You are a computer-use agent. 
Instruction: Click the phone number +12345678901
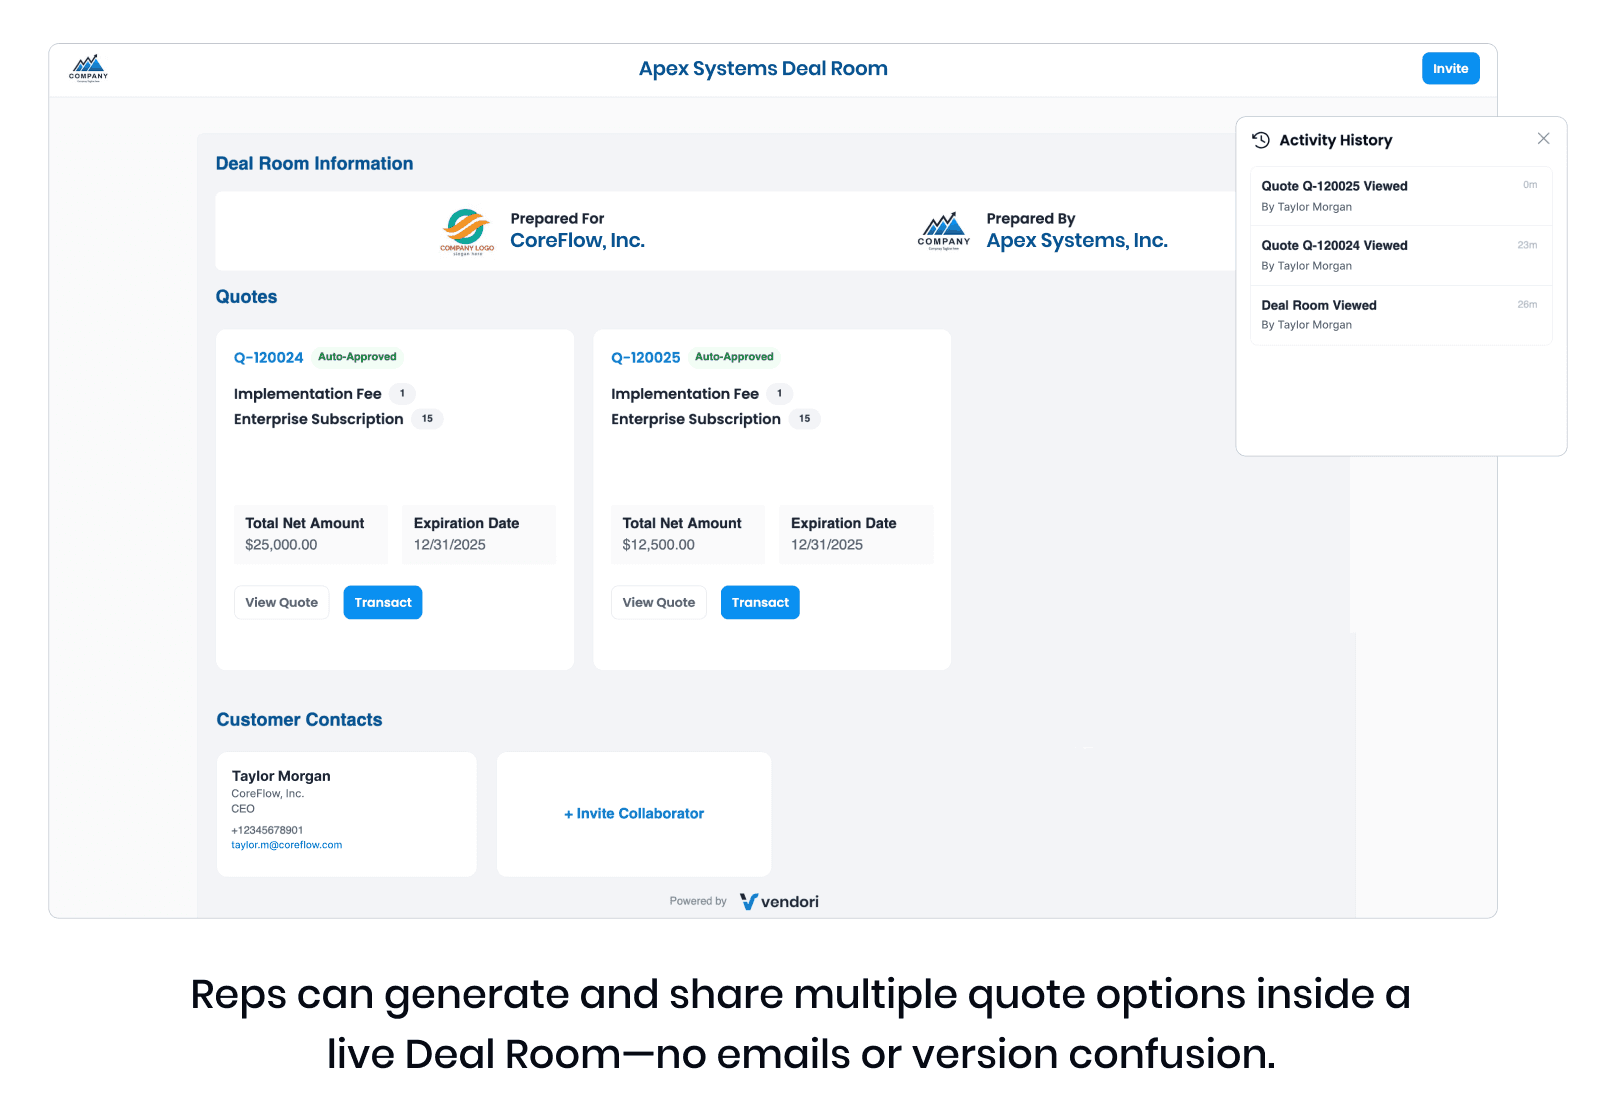tap(267, 830)
